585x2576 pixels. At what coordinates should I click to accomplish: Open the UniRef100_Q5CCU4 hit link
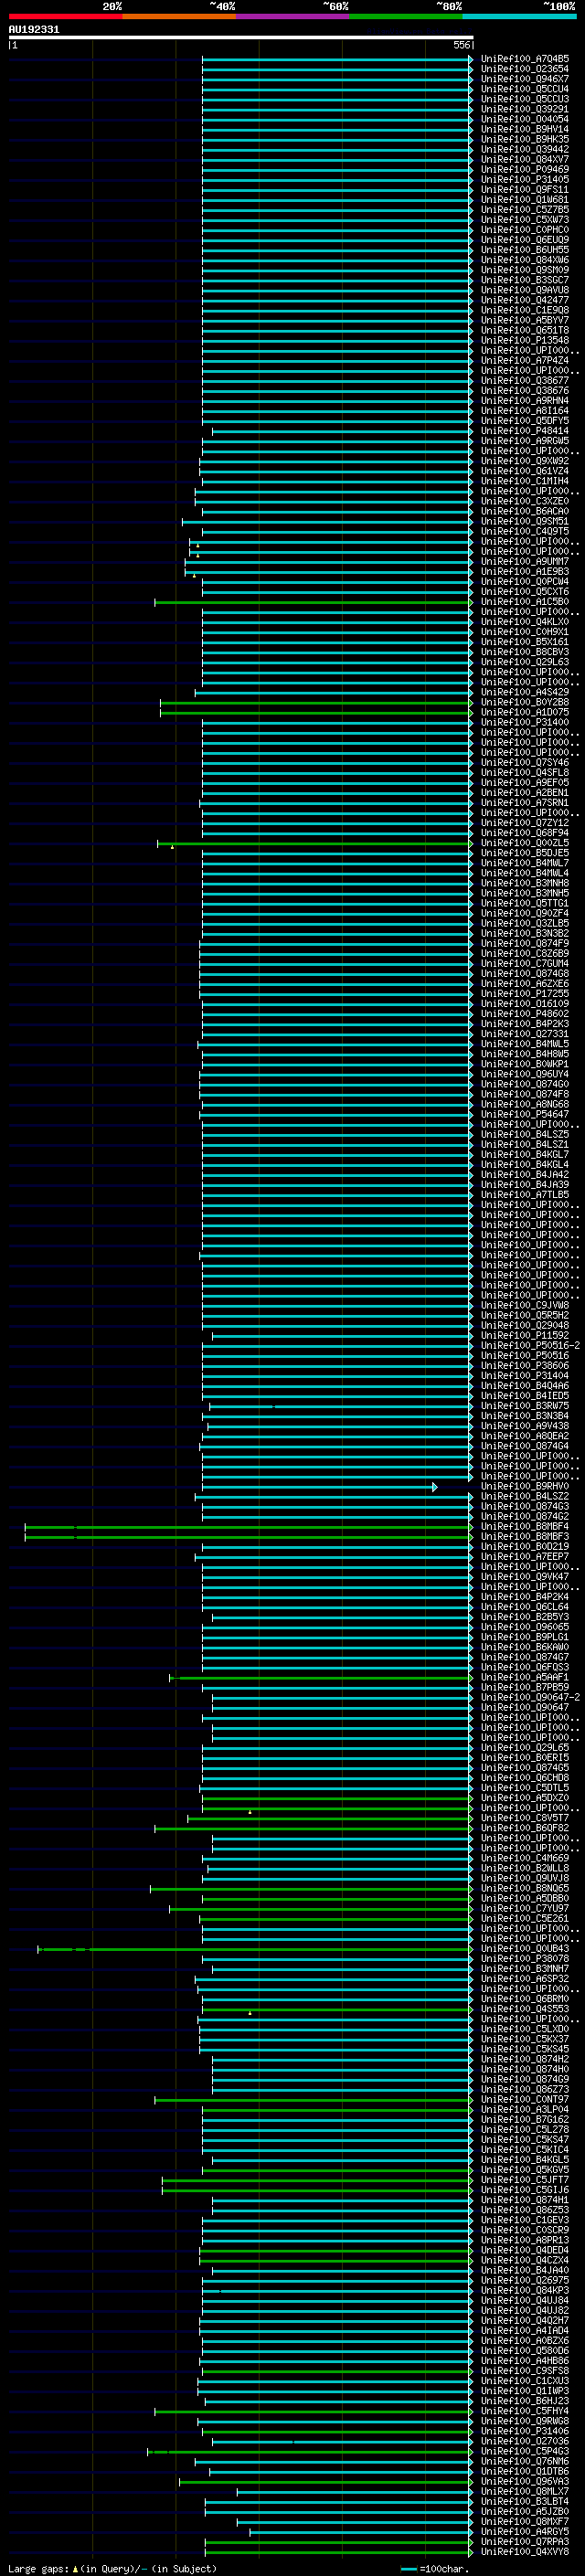pyautogui.click(x=525, y=89)
